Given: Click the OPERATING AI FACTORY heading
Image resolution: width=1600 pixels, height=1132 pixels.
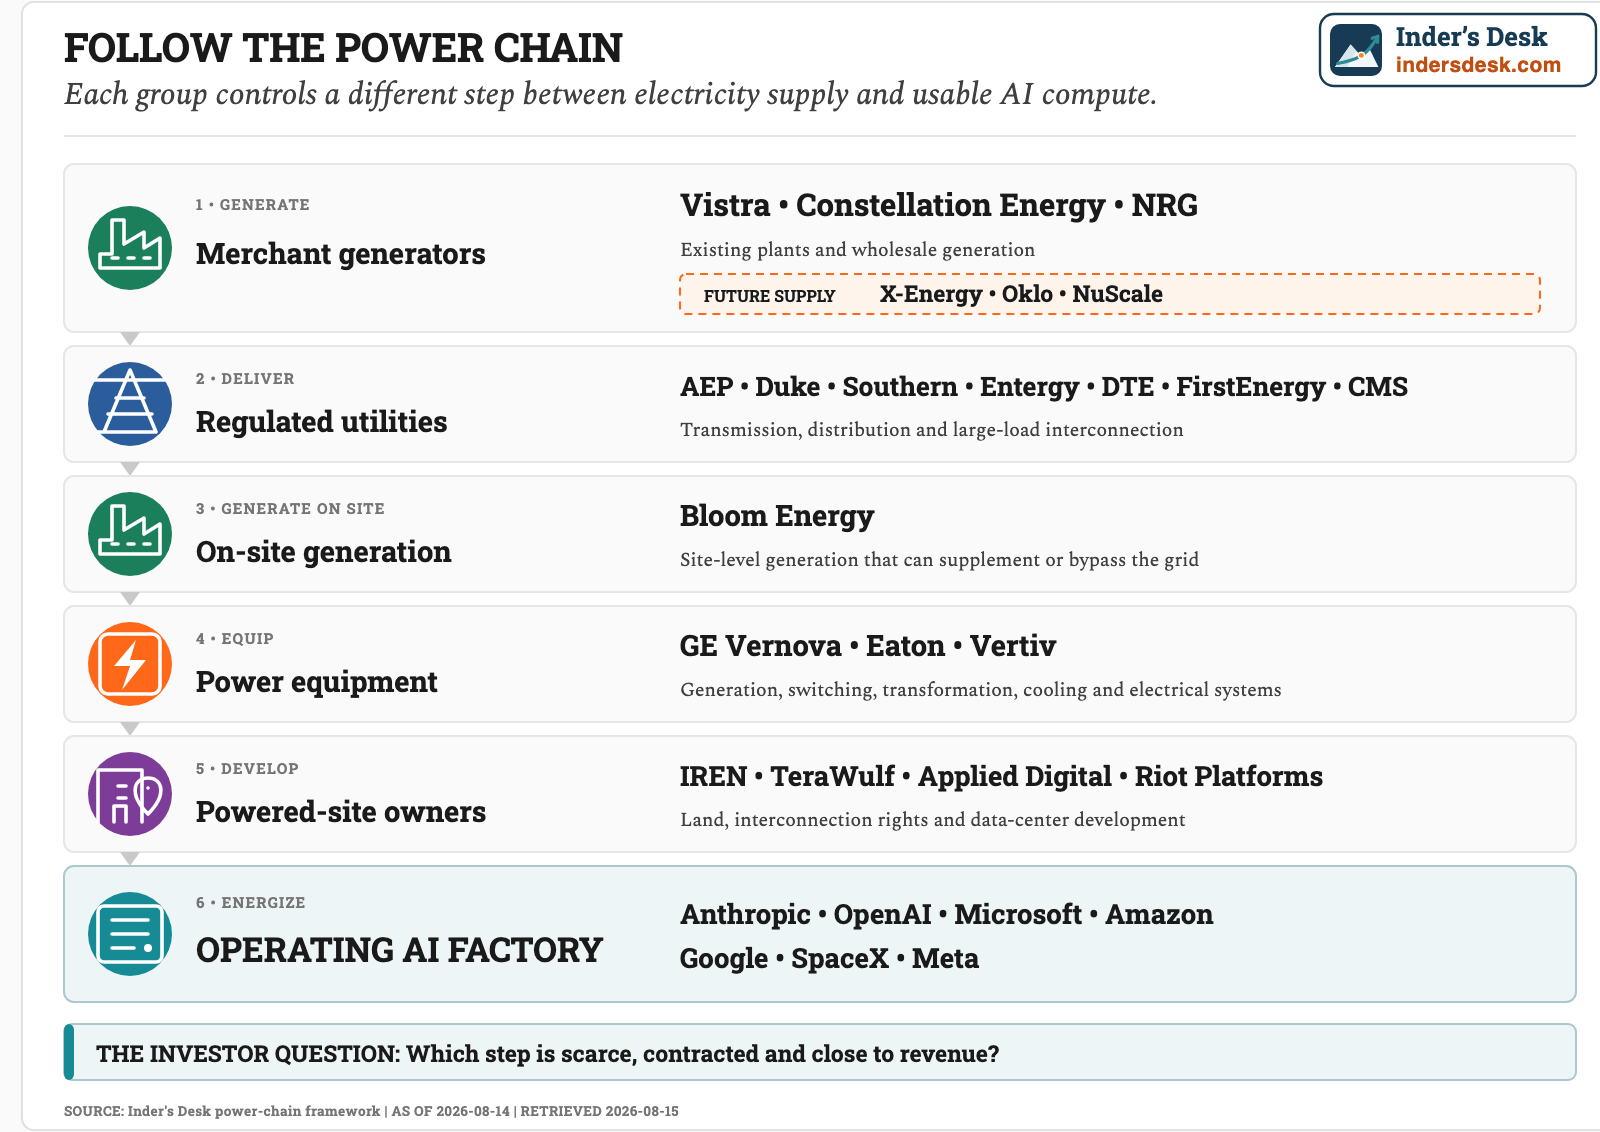Looking at the screenshot, I should click(x=399, y=950).
